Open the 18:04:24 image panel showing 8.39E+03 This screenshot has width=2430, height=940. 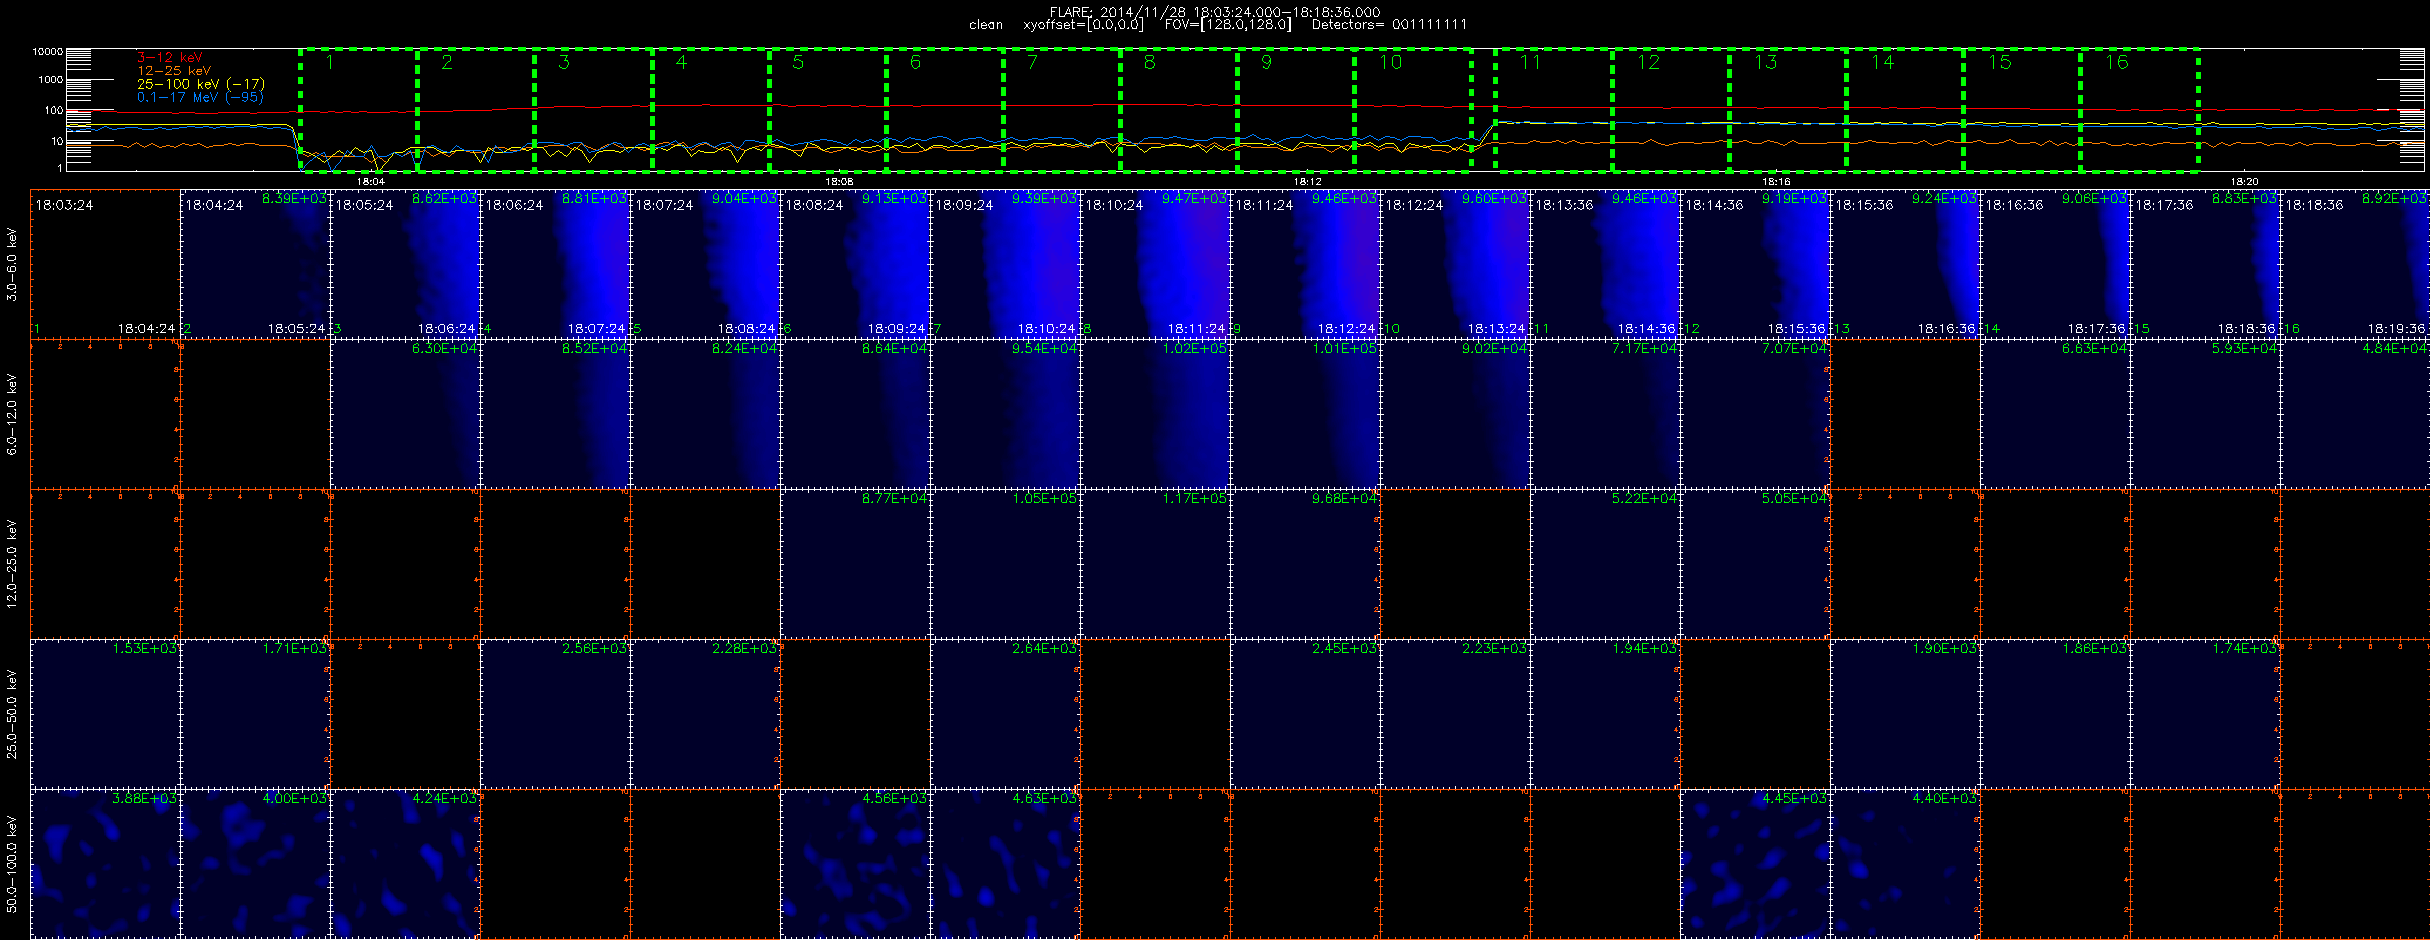pyautogui.click(x=255, y=264)
